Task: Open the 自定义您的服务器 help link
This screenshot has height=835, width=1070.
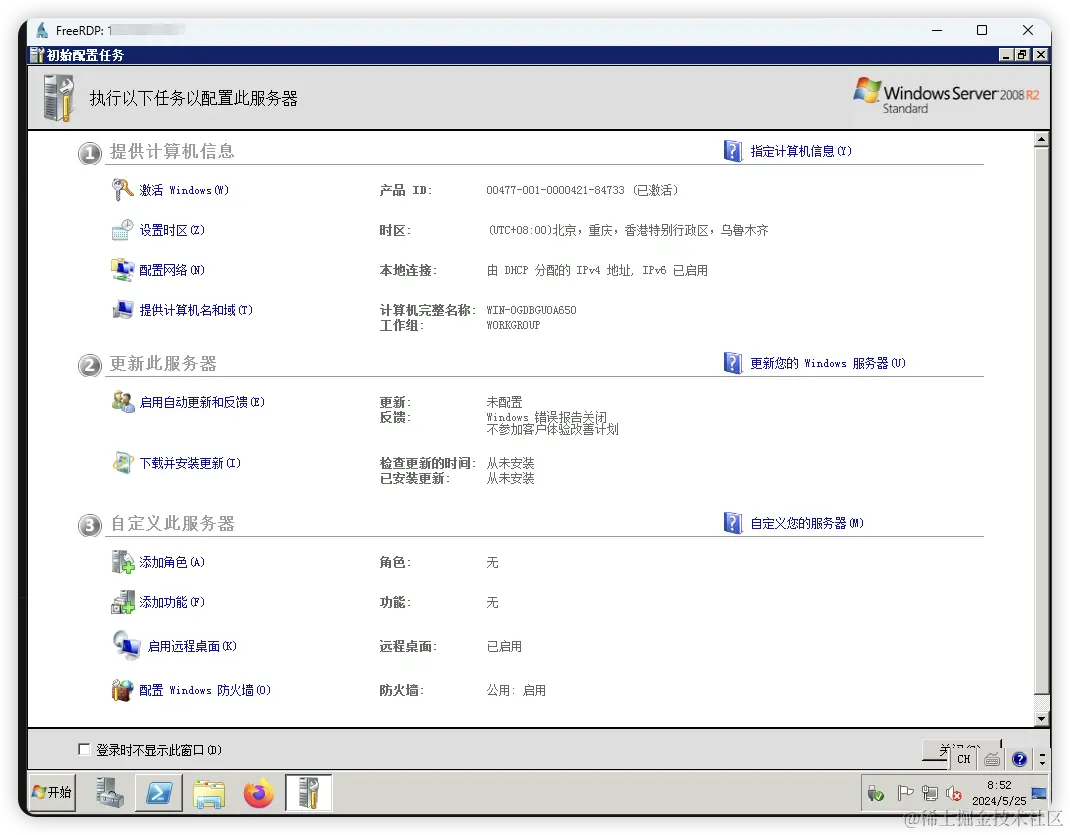Action: (x=807, y=524)
